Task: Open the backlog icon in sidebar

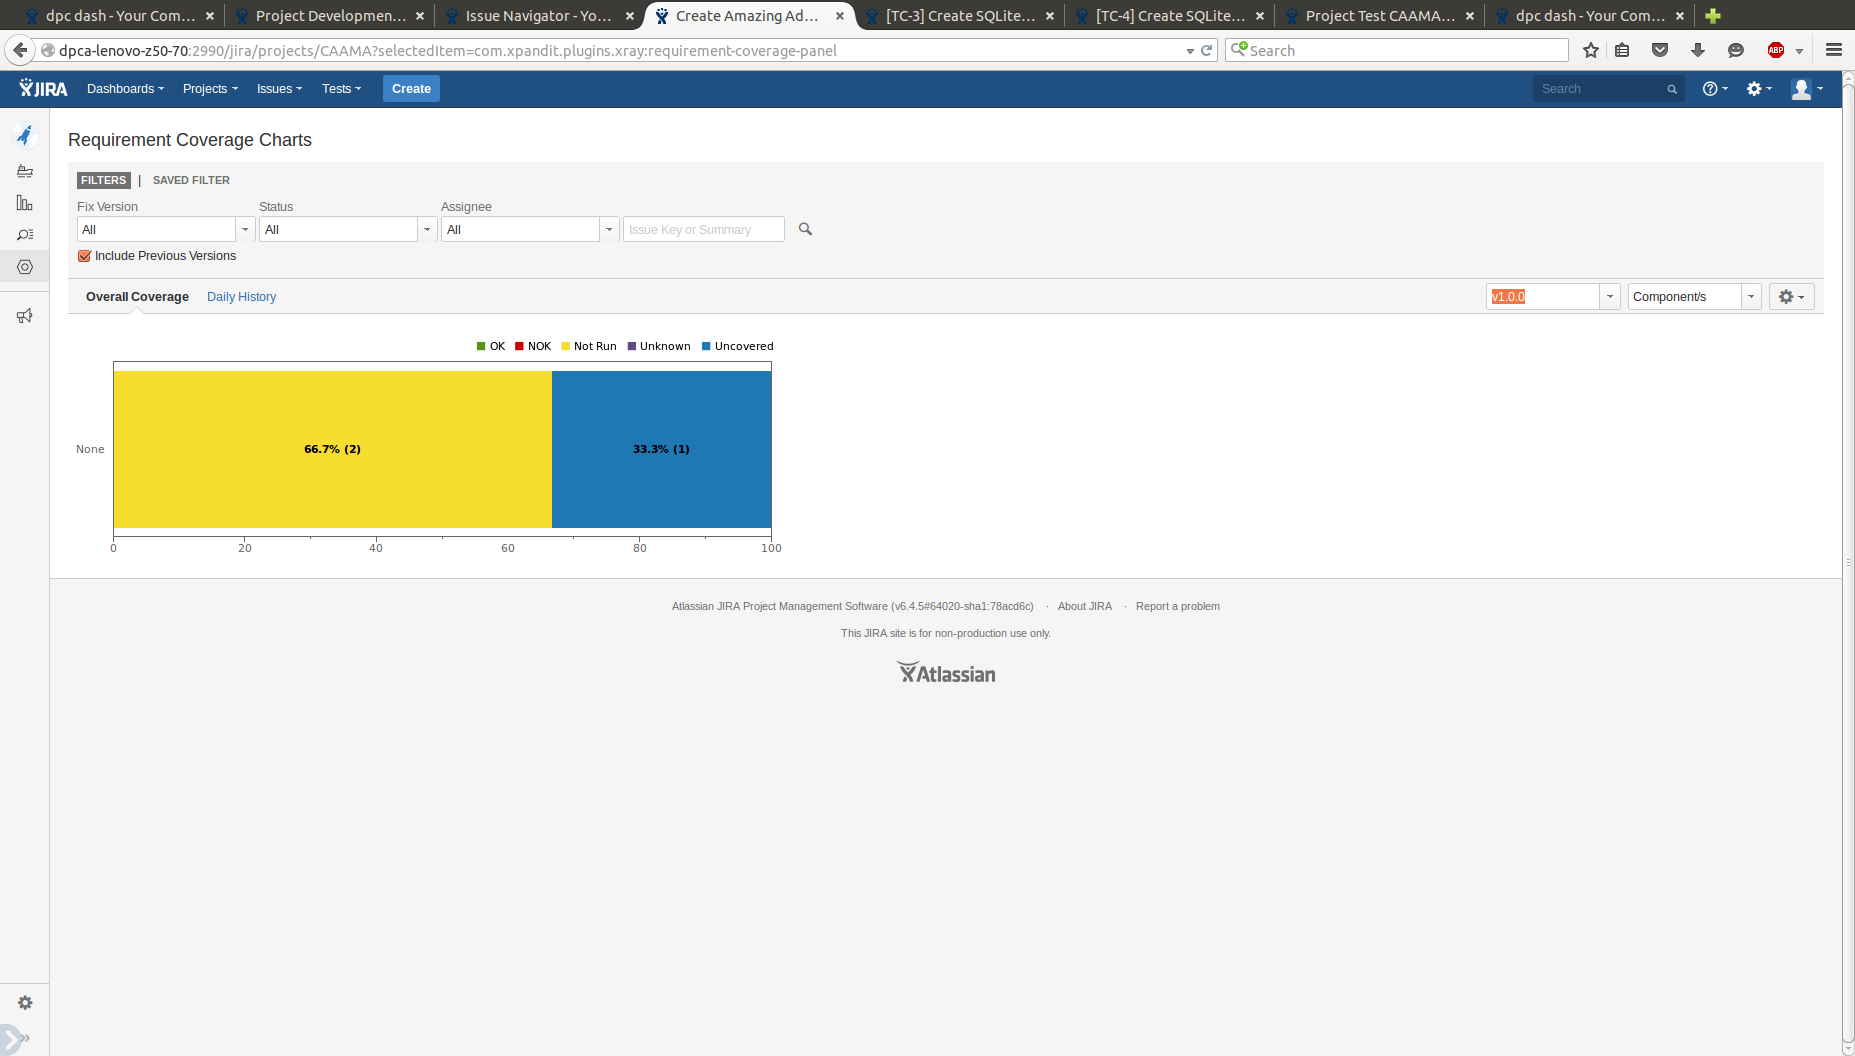Action: point(25,171)
